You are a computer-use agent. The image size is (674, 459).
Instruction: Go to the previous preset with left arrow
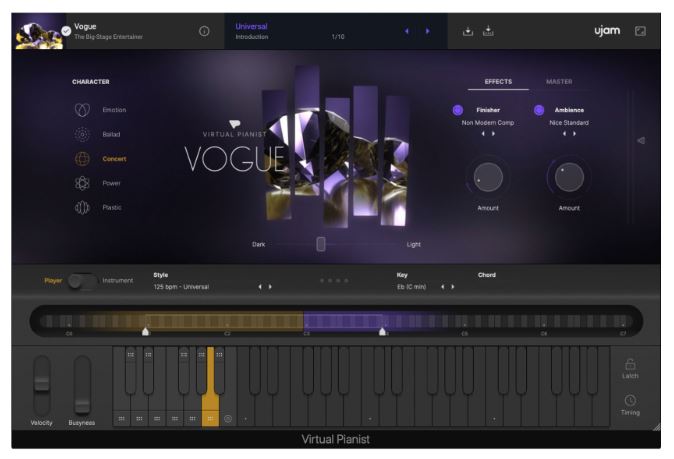(x=407, y=31)
